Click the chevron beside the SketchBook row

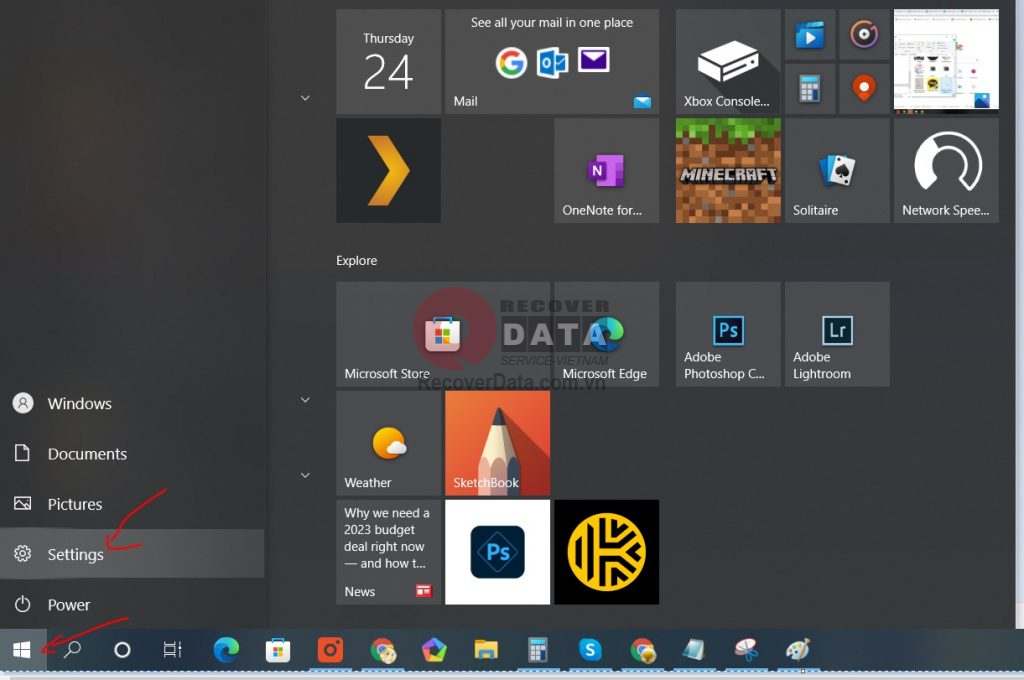305,475
